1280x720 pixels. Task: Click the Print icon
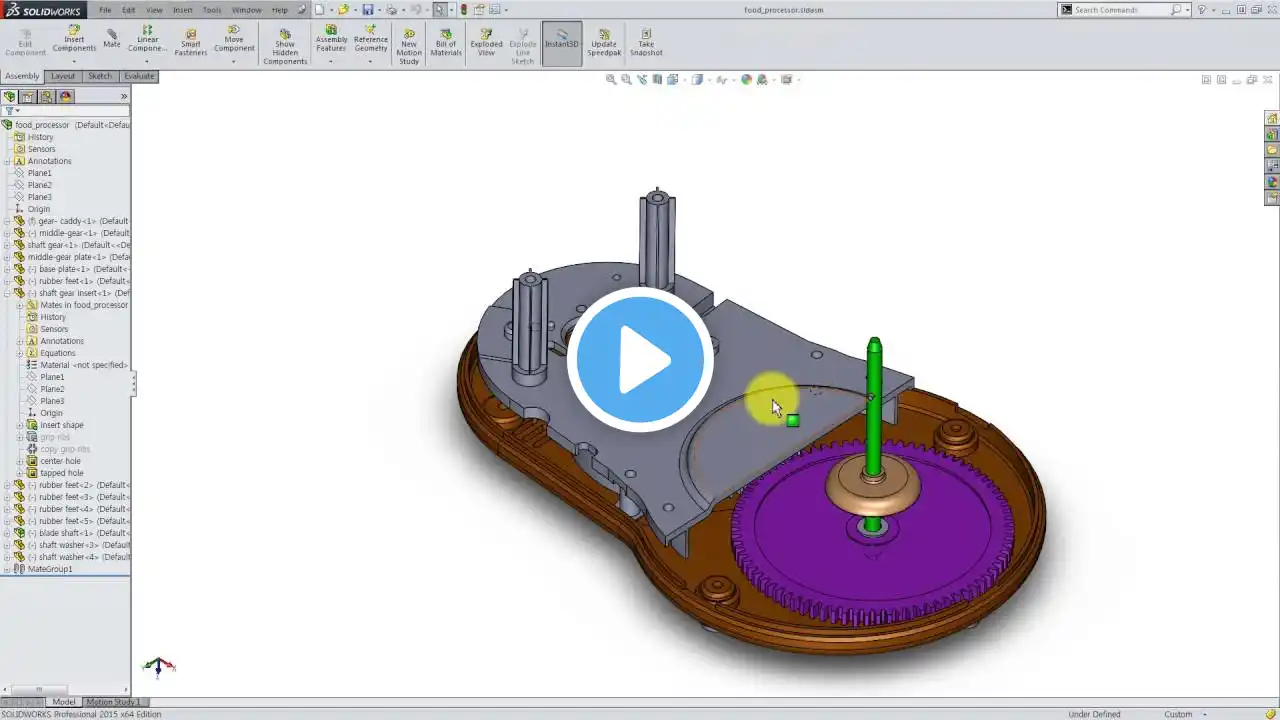(x=392, y=9)
